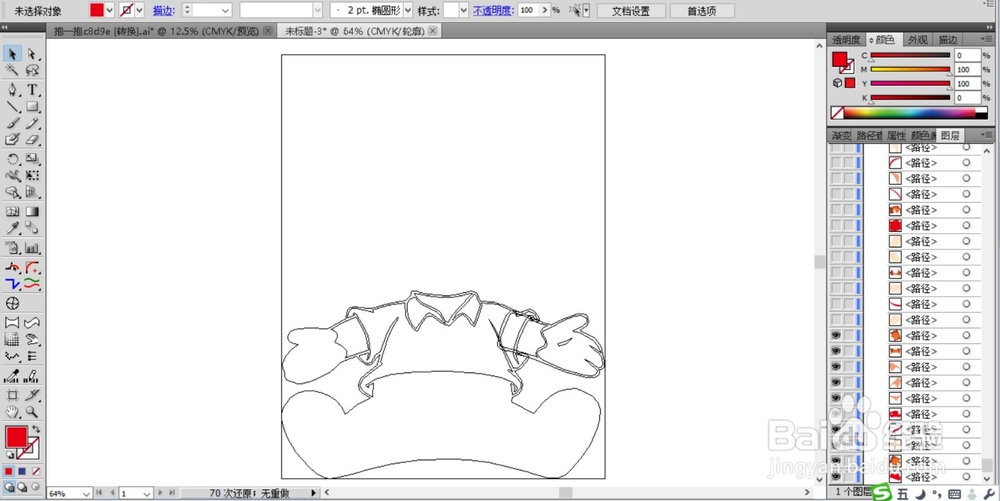The height and width of the screenshot is (501, 1000).
Task: Close the 未标题-3 document tab
Action: point(433,31)
